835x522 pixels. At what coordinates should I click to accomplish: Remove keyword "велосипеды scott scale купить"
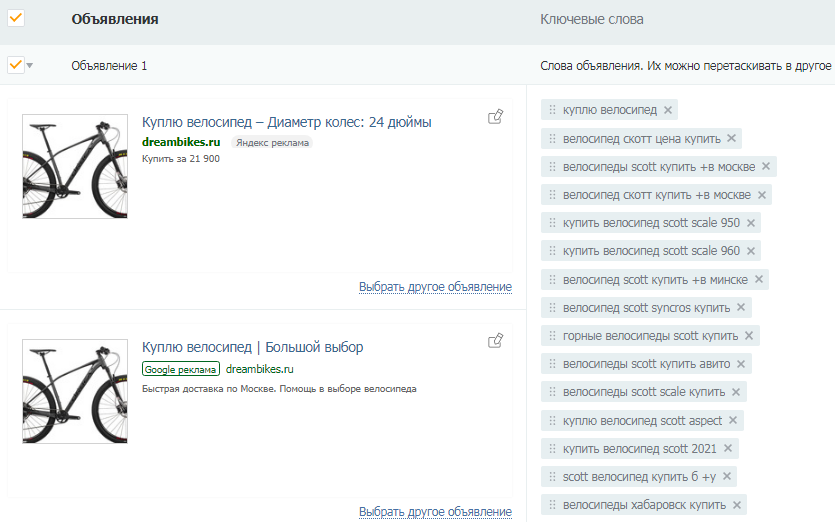click(736, 392)
